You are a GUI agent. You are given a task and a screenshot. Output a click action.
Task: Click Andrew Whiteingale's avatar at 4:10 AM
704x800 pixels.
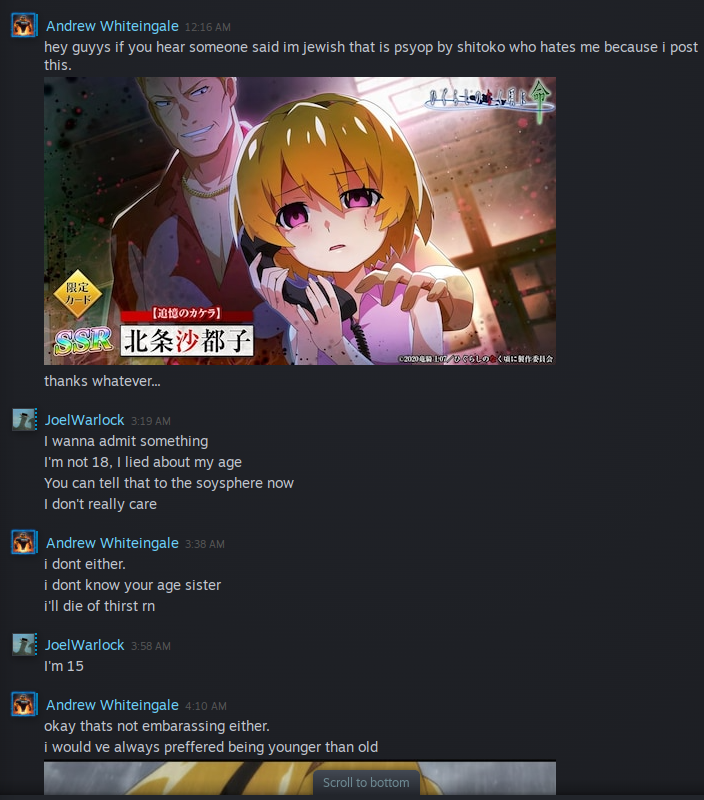coord(23,704)
